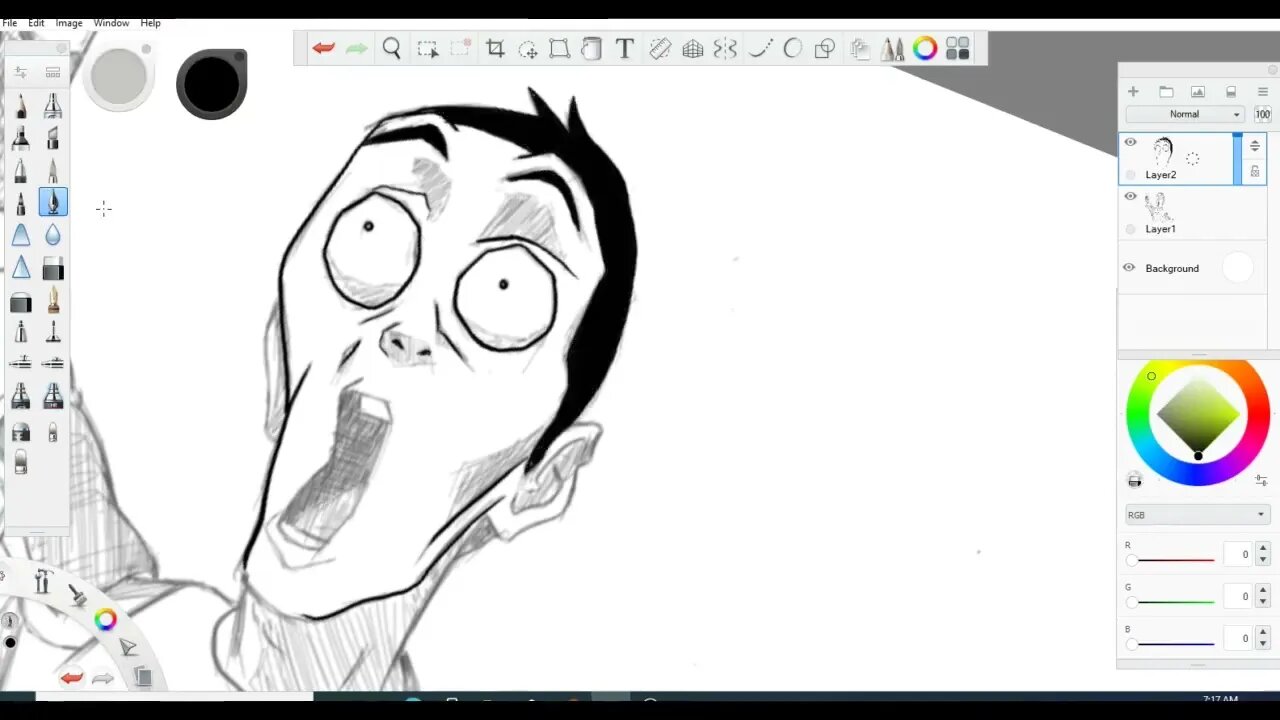Click the blue B slider track

pos(1175,644)
